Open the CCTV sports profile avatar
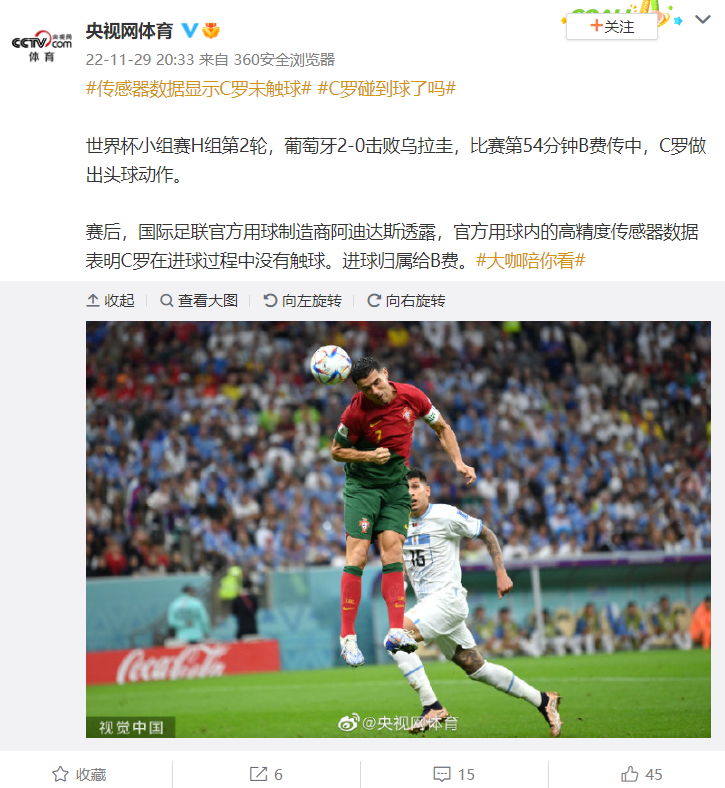 (42, 45)
